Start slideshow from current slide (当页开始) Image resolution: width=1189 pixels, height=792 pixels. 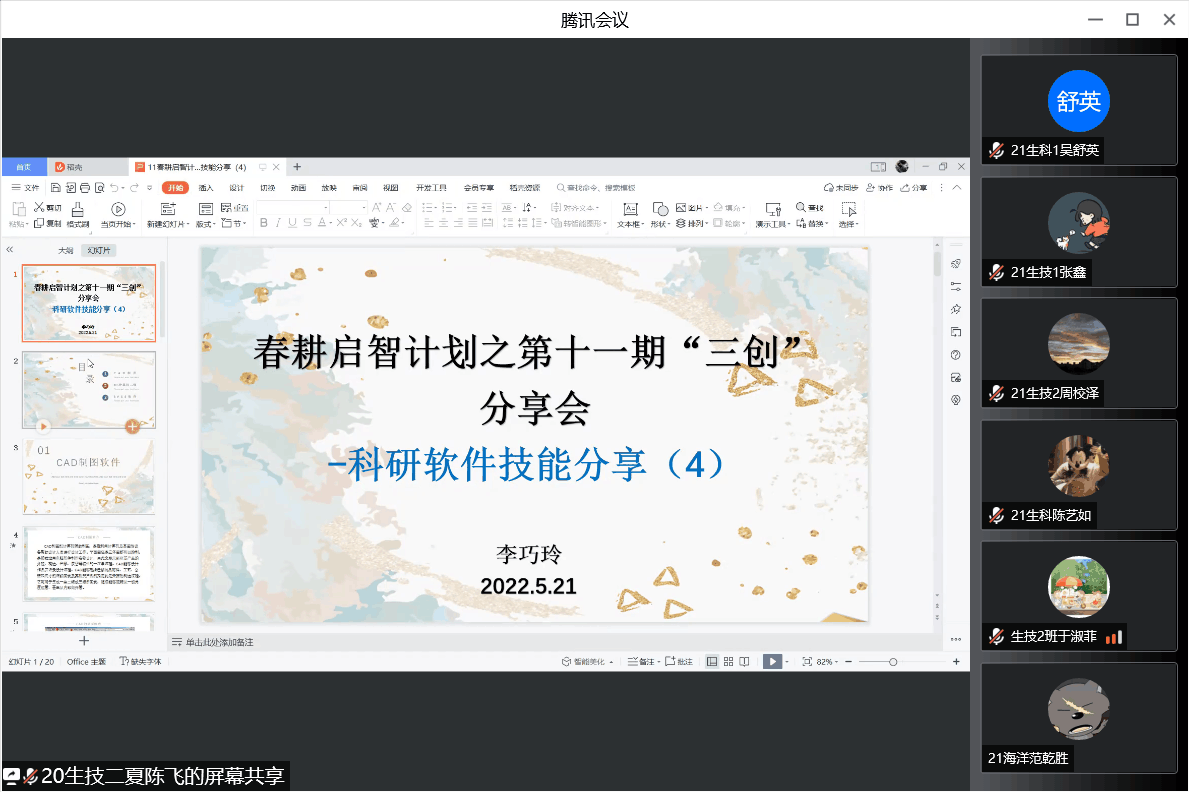tap(117, 209)
